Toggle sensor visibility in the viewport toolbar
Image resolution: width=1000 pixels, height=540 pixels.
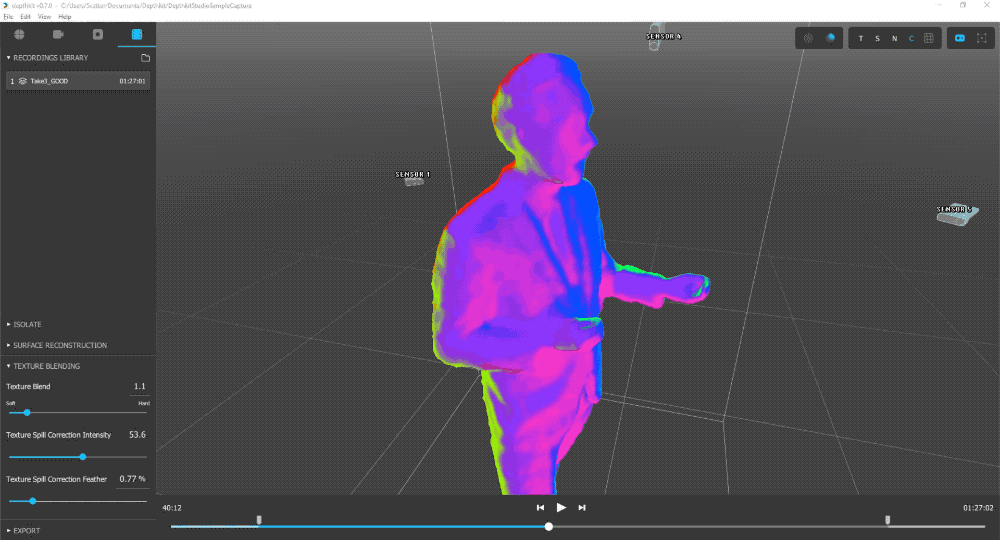point(959,38)
